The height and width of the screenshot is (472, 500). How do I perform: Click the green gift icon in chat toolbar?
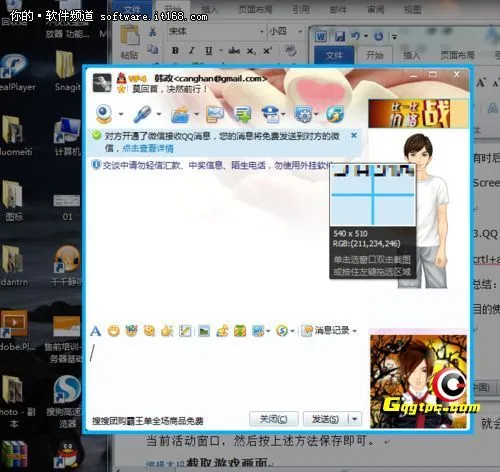(x=240, y=331)
